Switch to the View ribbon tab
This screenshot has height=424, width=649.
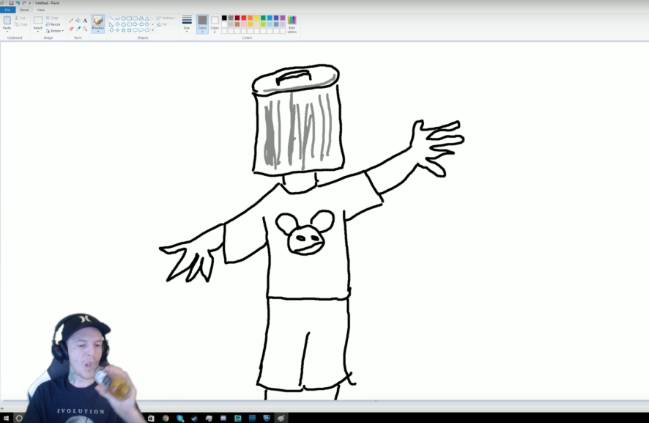pyautogui.click(x=41, y=10)
